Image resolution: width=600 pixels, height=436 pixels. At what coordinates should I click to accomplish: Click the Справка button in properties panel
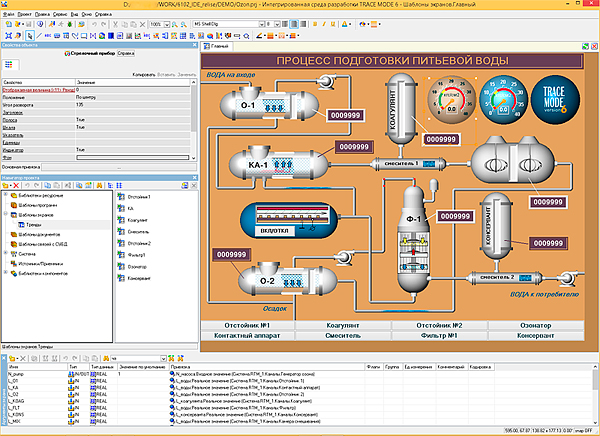pyautogui.click(x=126, y=53)
